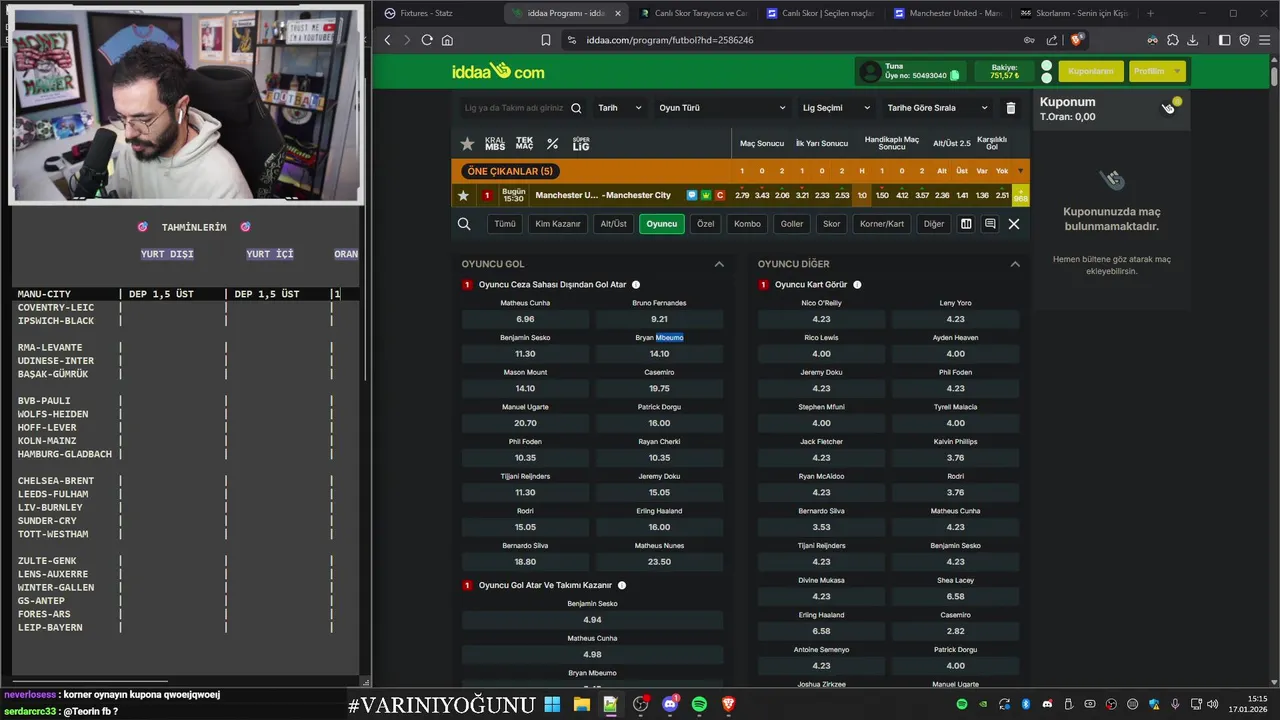Click the red C live icon
This screenshot has width=1280, height=720.
(x=720, y=195)
